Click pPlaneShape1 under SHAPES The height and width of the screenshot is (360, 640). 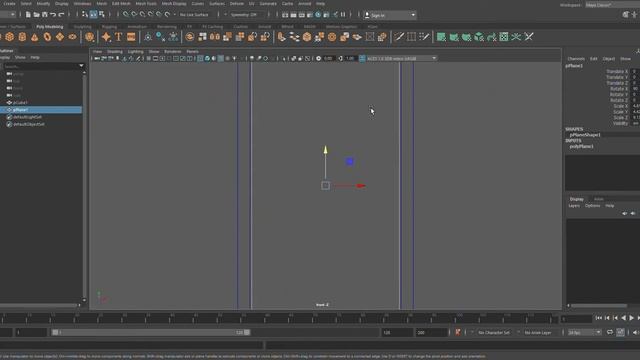coord(584,135)
